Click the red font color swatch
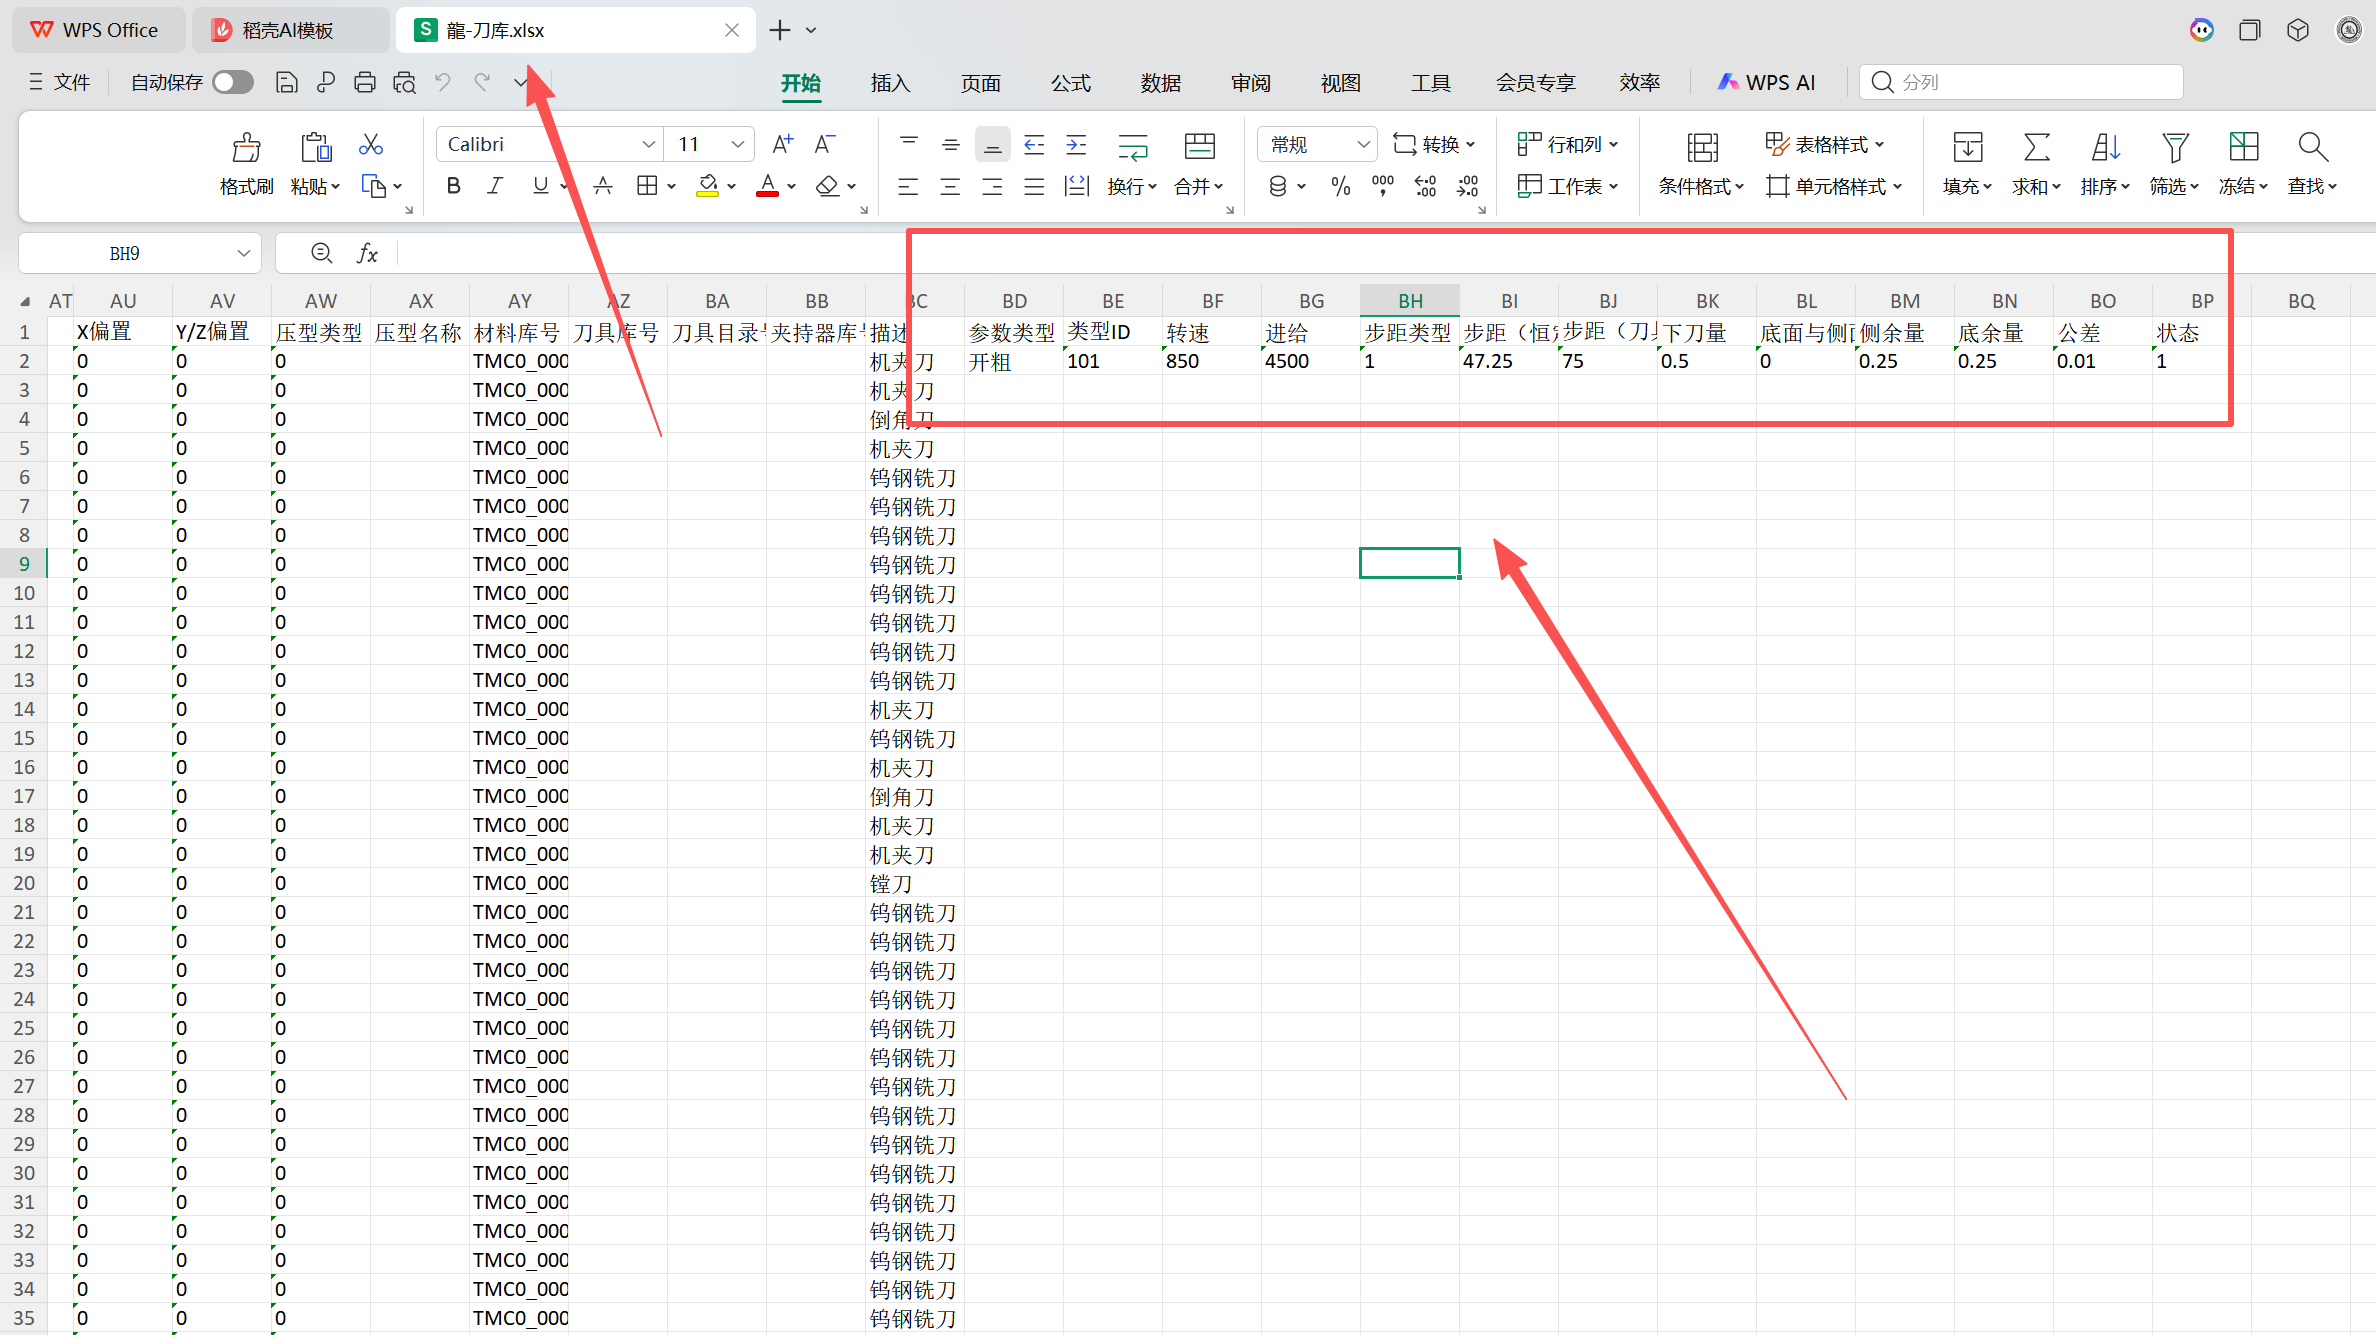Screen dimensions: 2376x1335 pos(767,186)
